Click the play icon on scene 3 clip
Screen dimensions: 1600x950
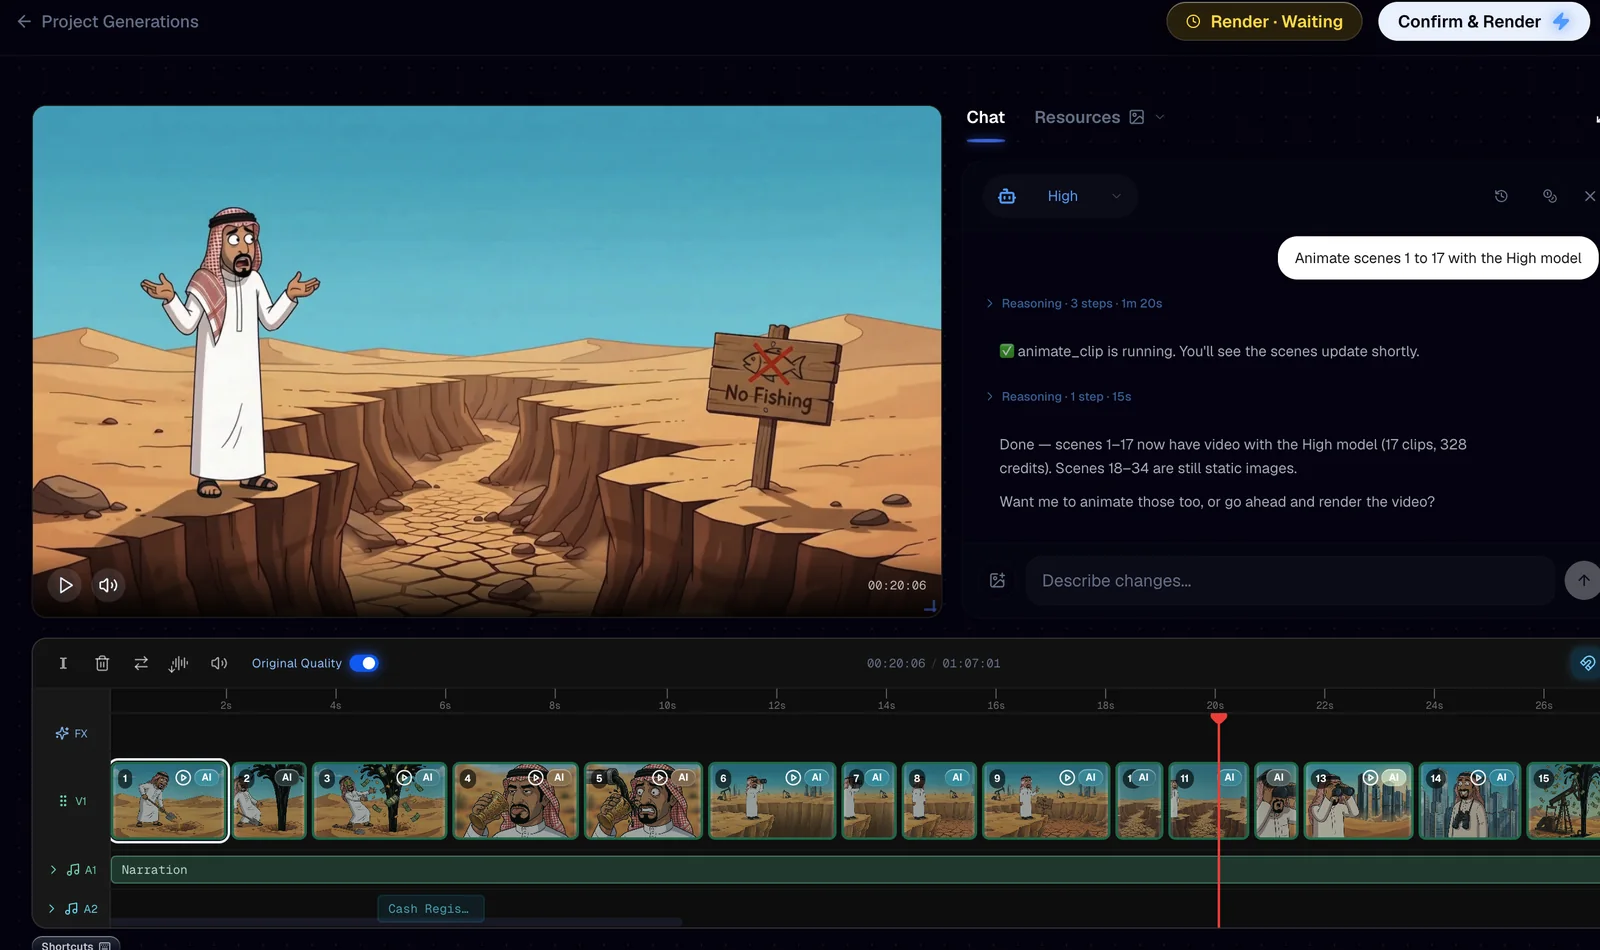pyautogui.click(x=404, y=777)
